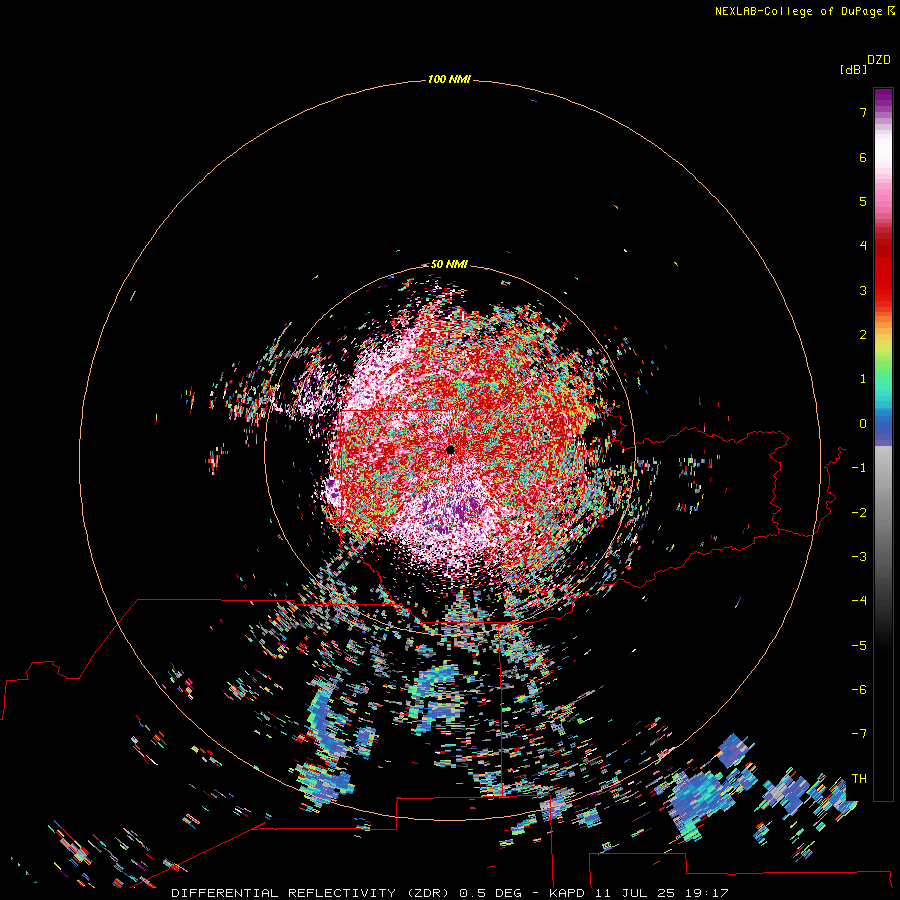Click the legend value 4
Image resolution: width=900 pixels, height=900 pixels.
click(x=863, y=246)
